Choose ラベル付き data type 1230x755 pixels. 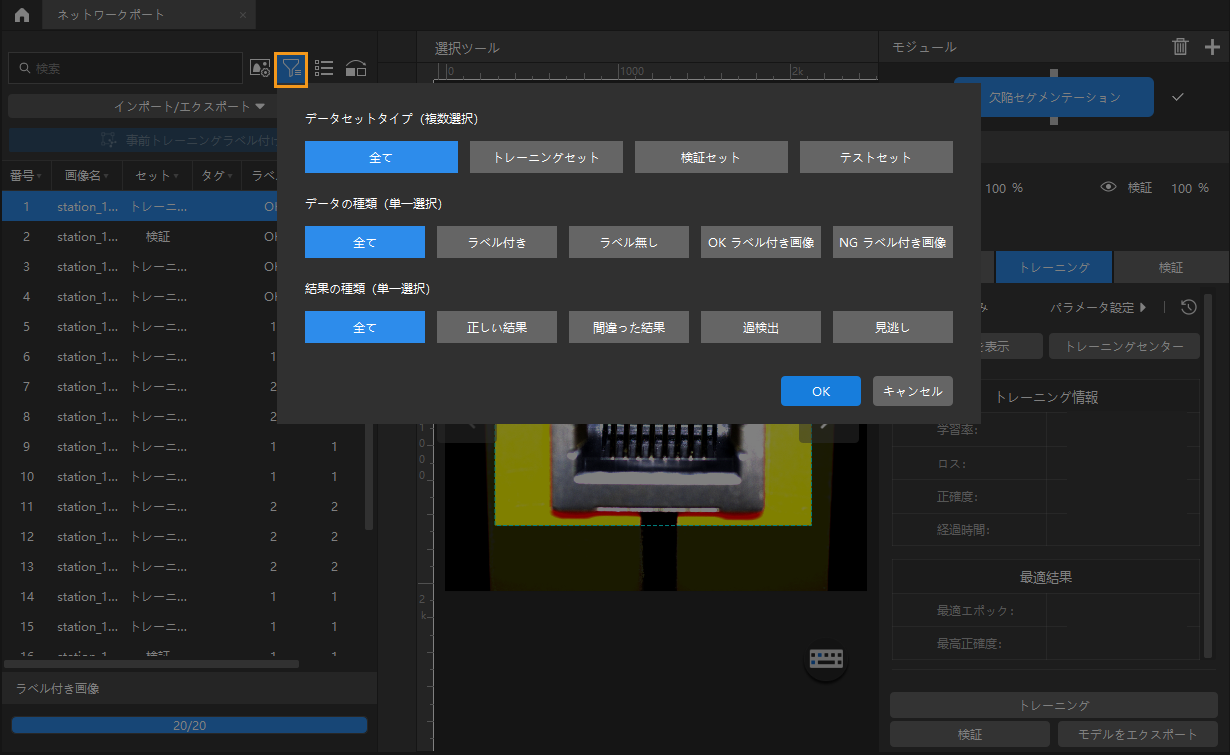tap(497, 242)
